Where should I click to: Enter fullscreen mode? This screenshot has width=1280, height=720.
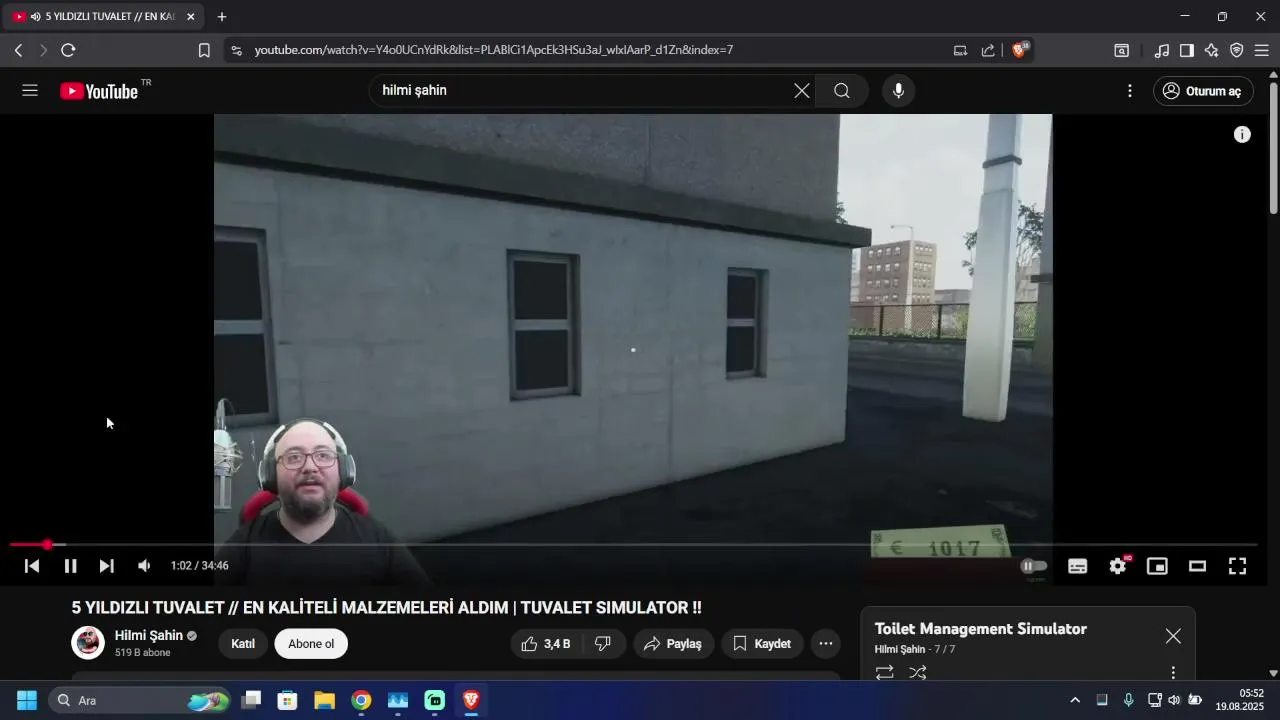coord(1237,566)
